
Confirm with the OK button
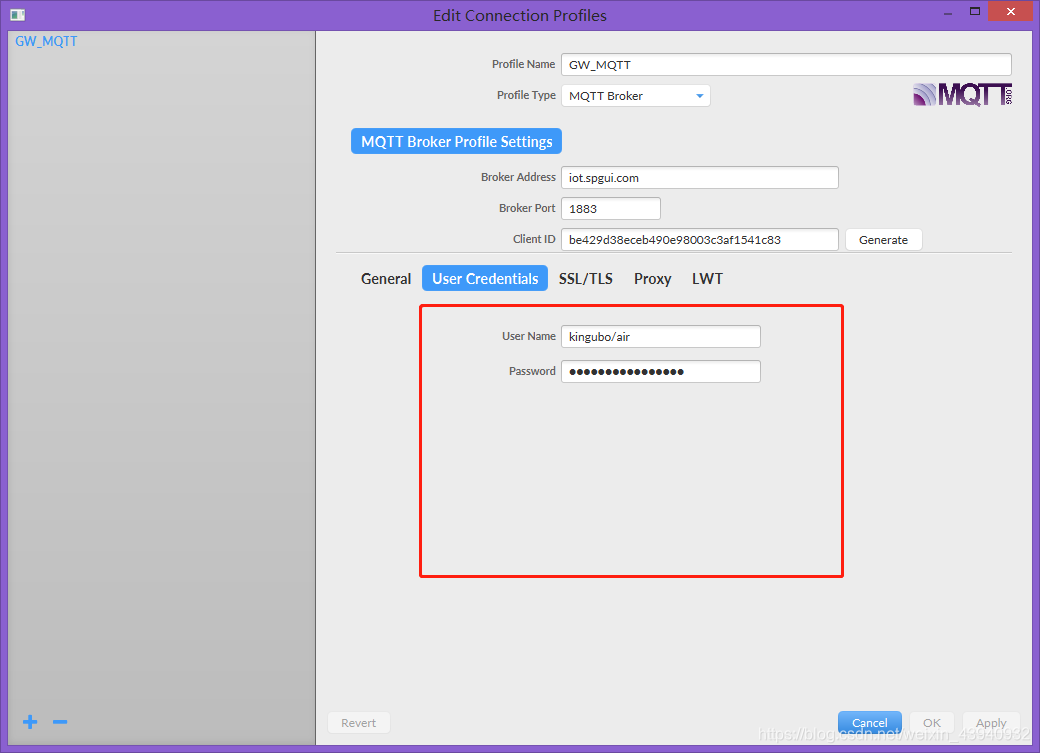932,722
